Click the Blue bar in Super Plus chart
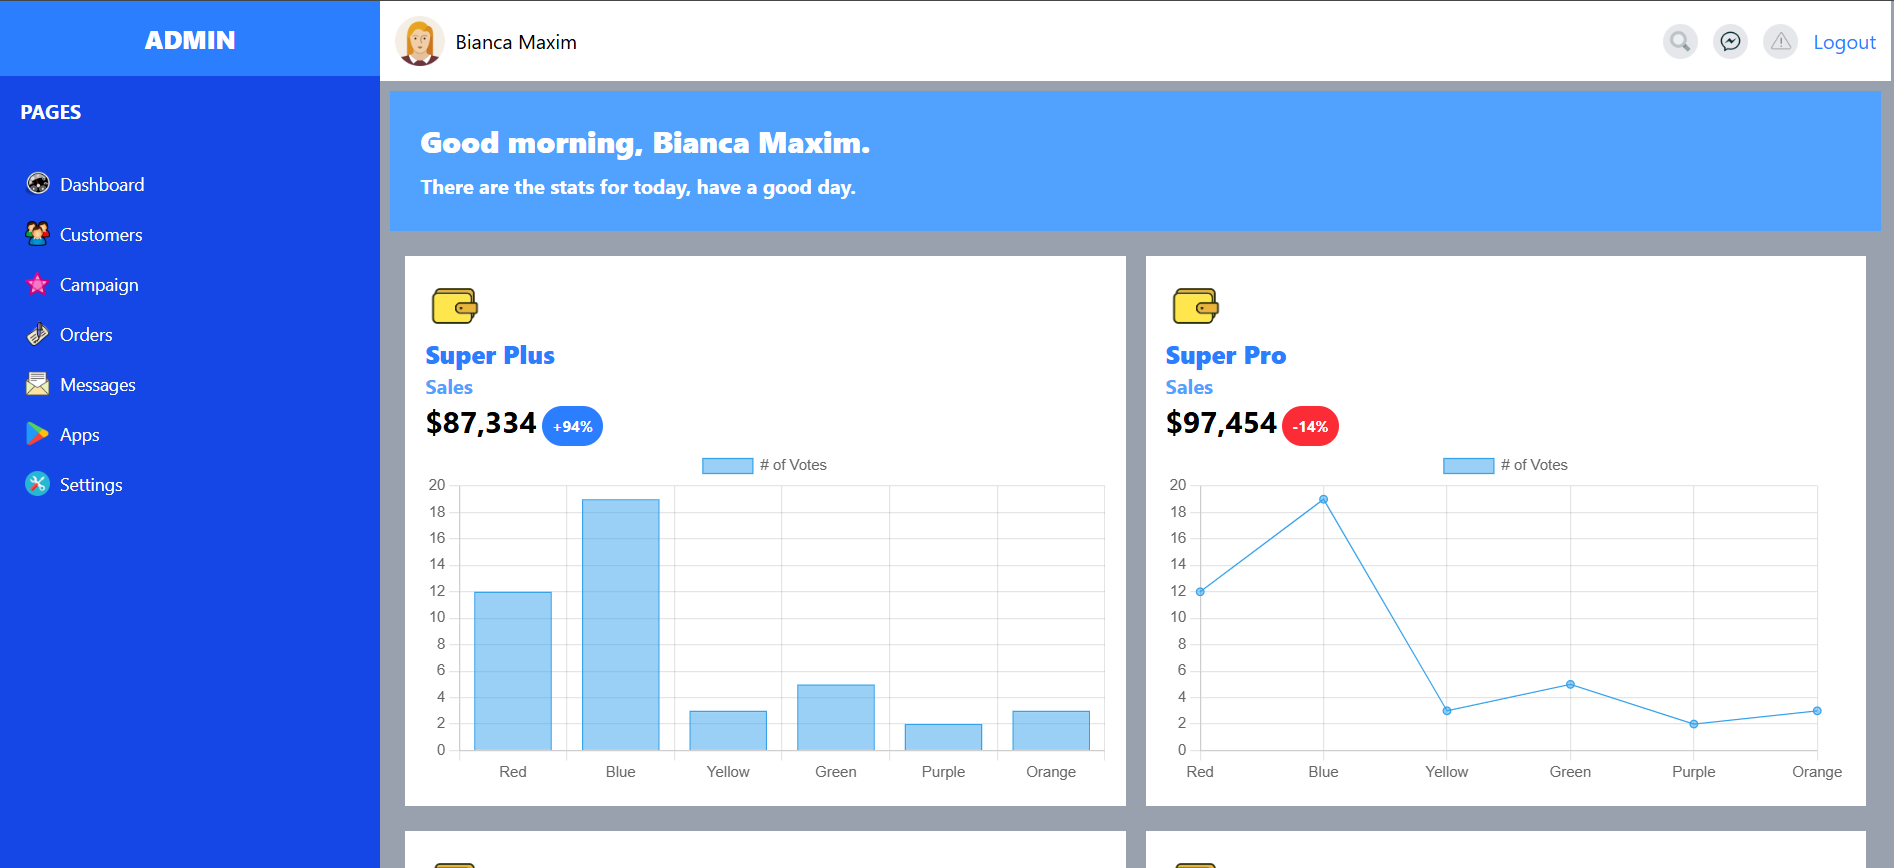 pos(620,624)
